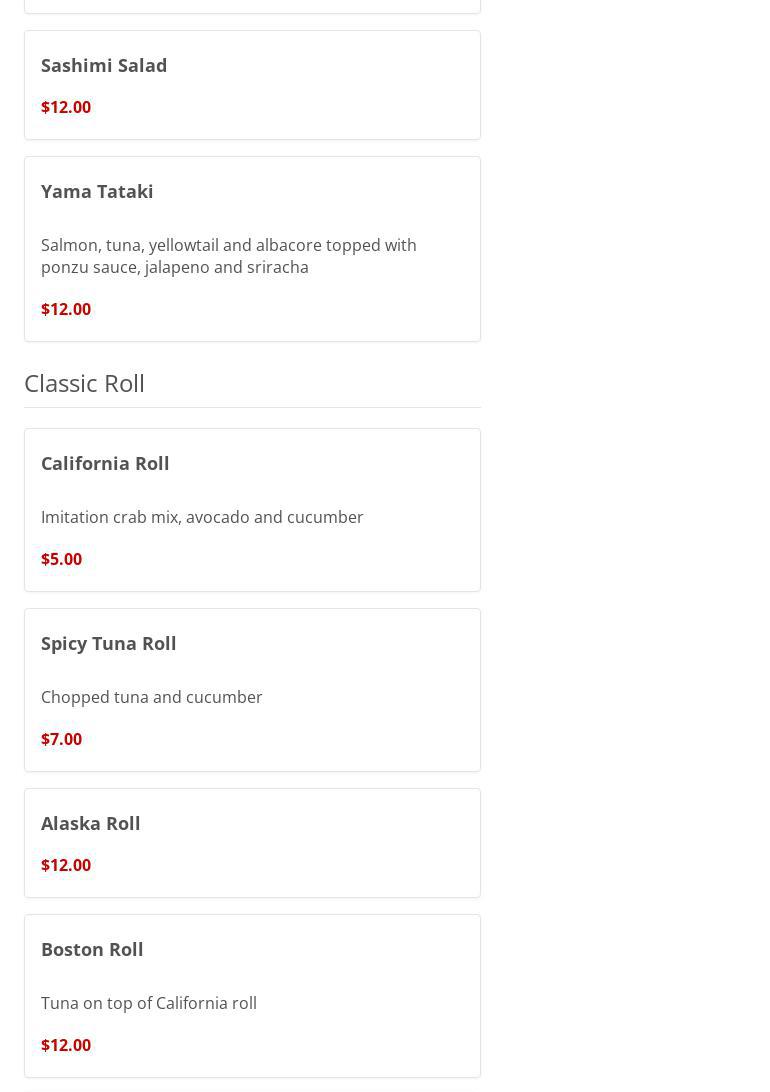Open the California Roll menu item

point(105,463)
